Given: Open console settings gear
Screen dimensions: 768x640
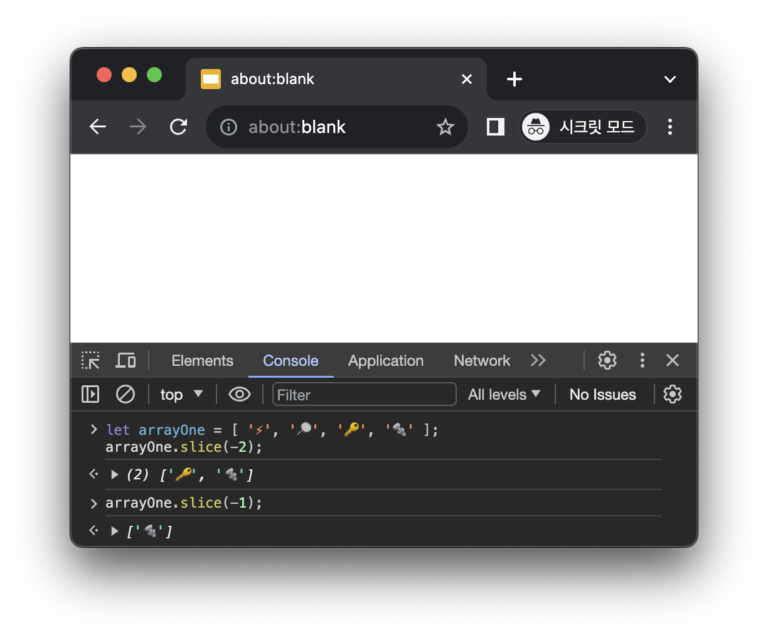Looking at the screenshot, I should coord(672,394).
